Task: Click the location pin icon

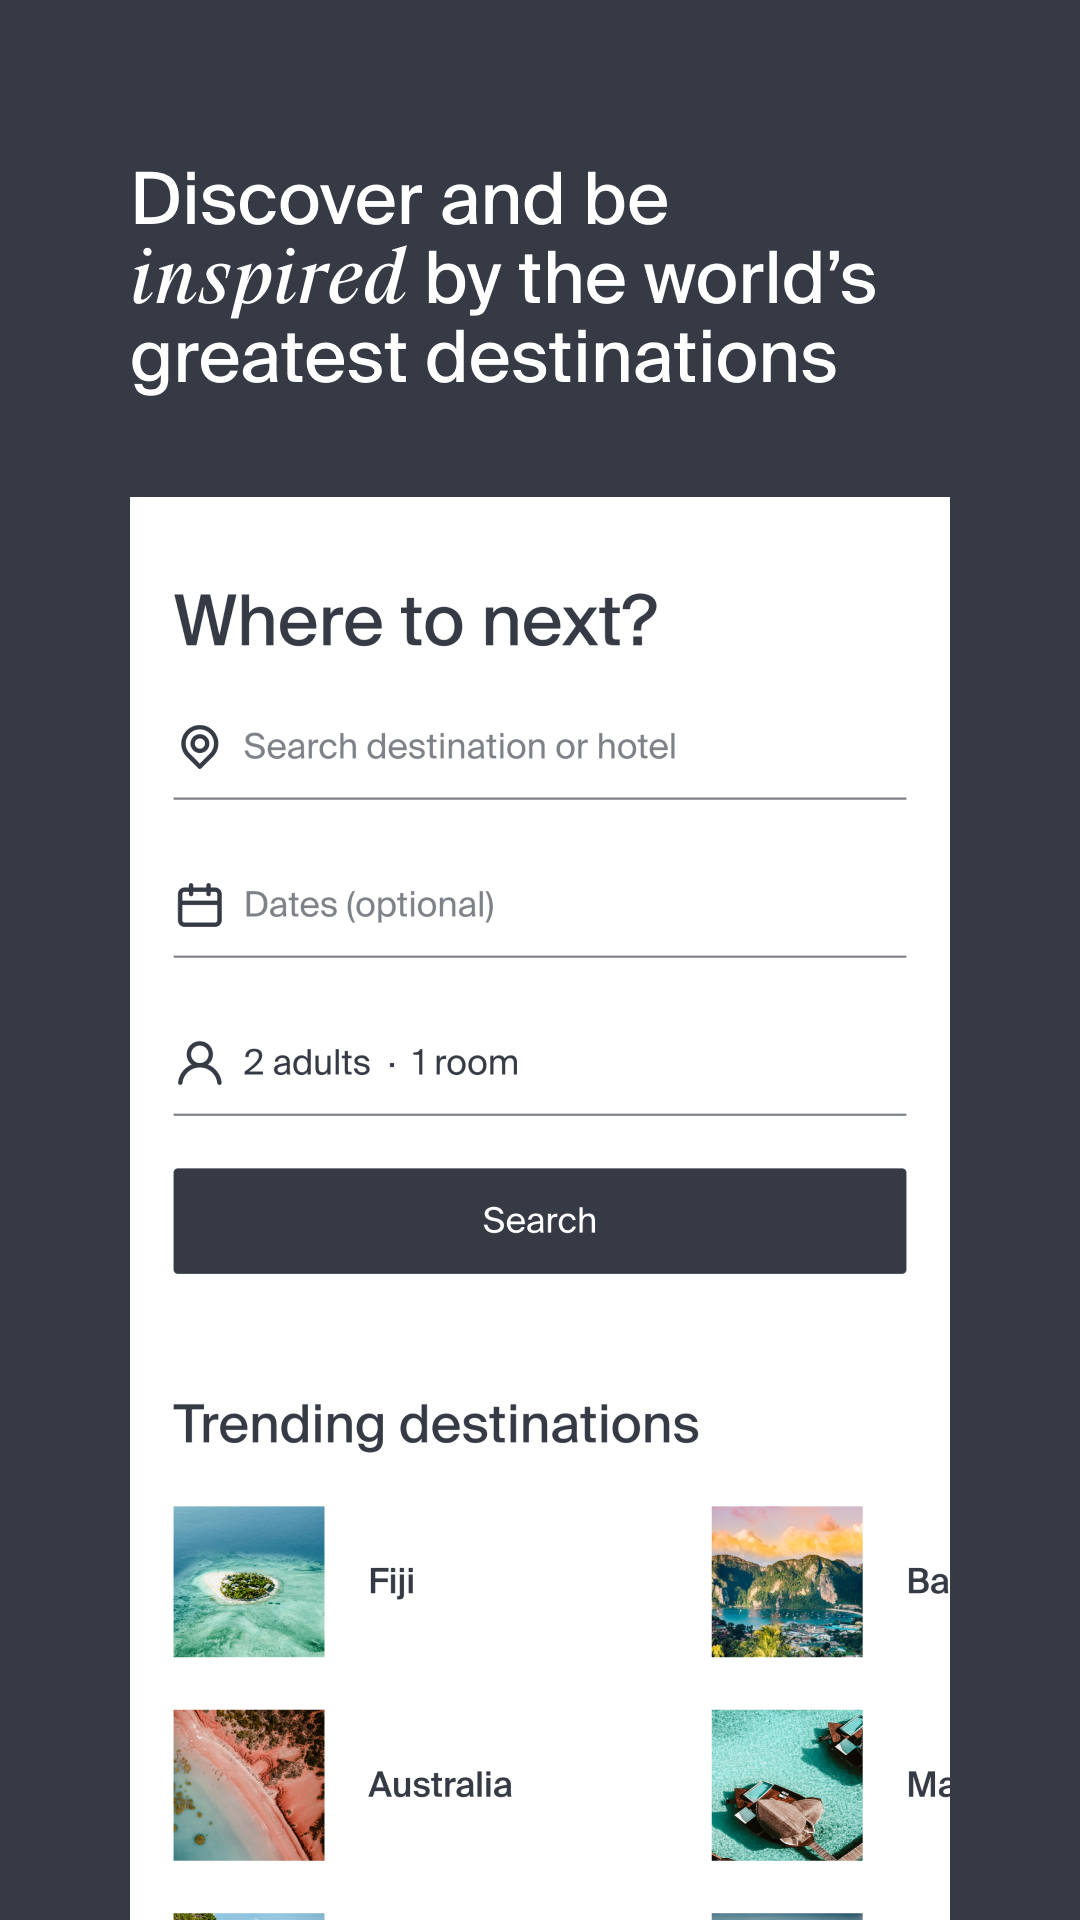Action: [x=199, y=747]
